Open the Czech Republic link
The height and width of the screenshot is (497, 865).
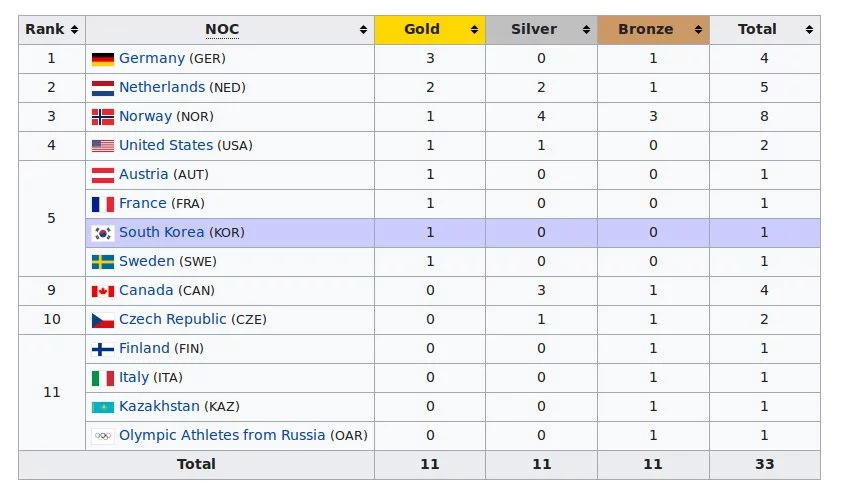coord(172,320)
